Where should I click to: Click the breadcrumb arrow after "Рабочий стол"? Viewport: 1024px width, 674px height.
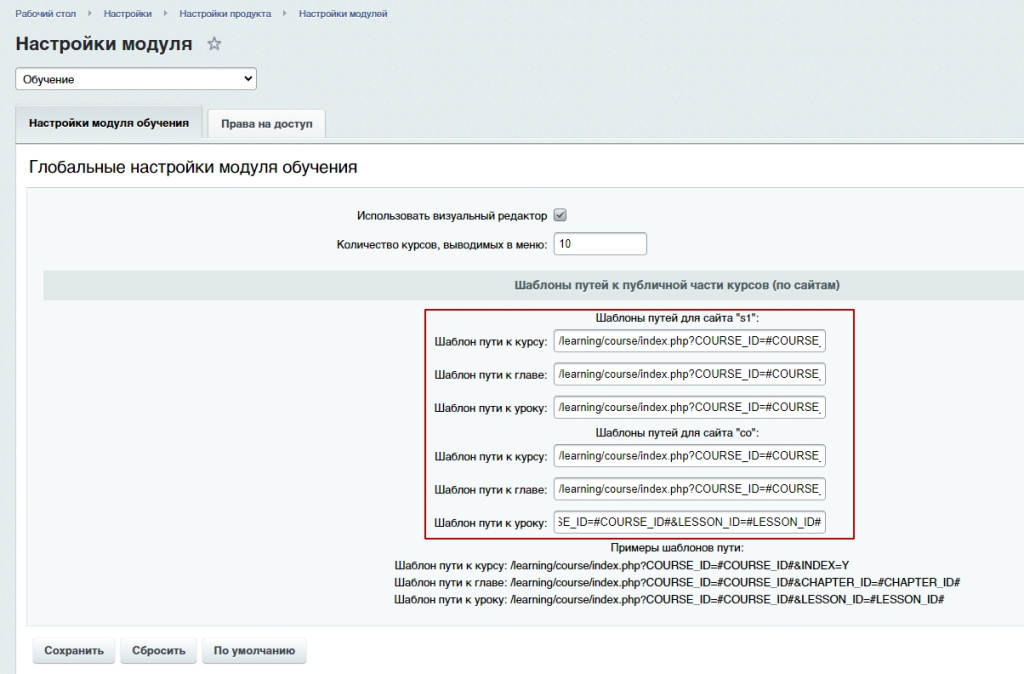tap(91, 14)
